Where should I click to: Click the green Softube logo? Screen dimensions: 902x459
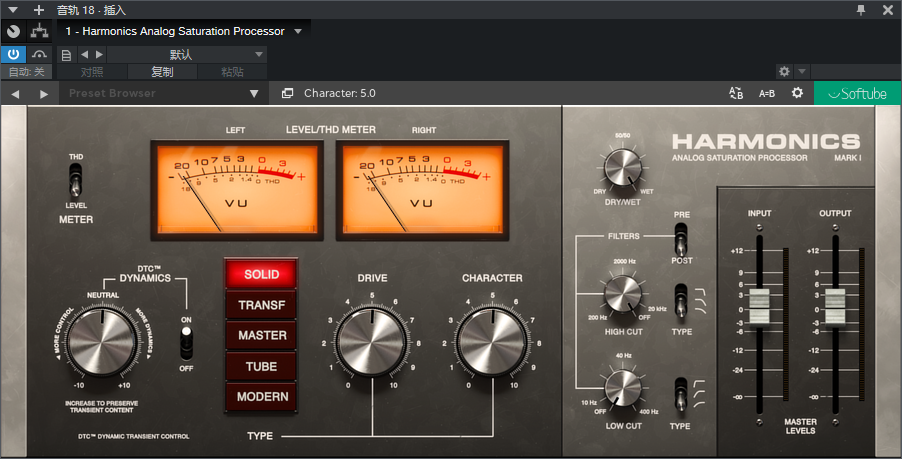[x=857, y=93]
